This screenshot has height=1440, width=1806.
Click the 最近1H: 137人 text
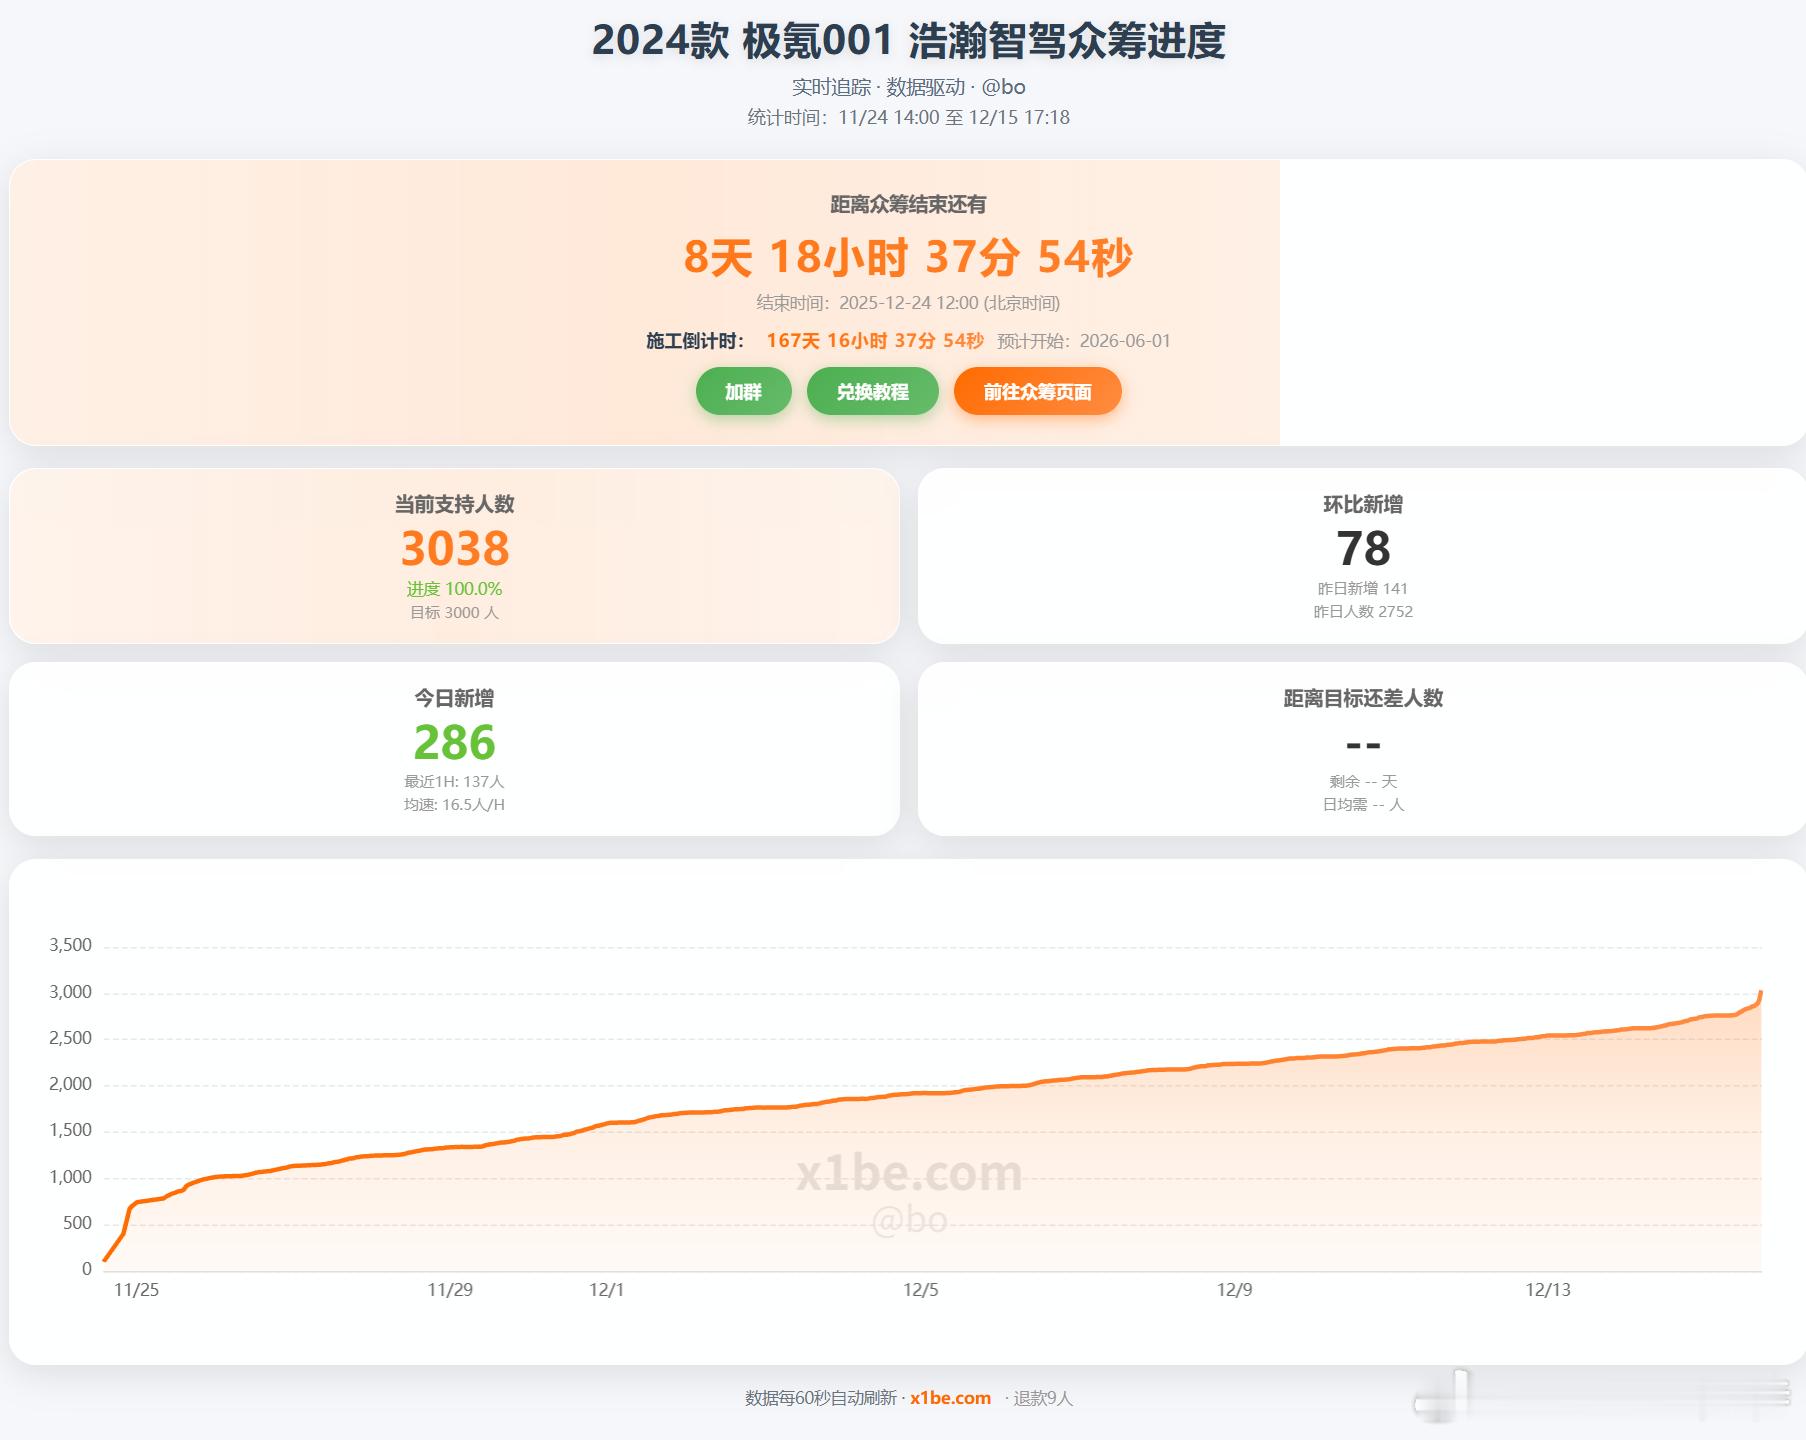point(454,781)
